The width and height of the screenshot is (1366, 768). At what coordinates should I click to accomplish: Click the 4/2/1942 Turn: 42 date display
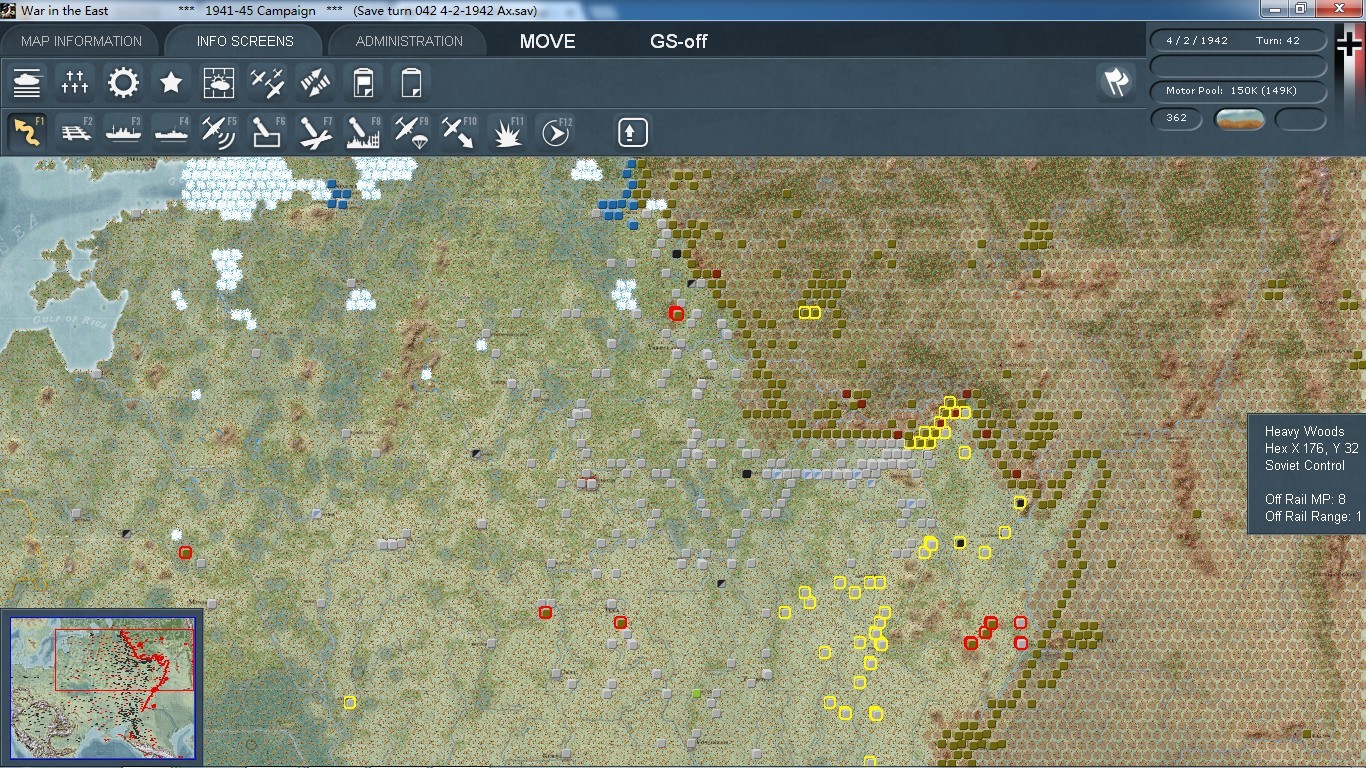pos(1239,41)
